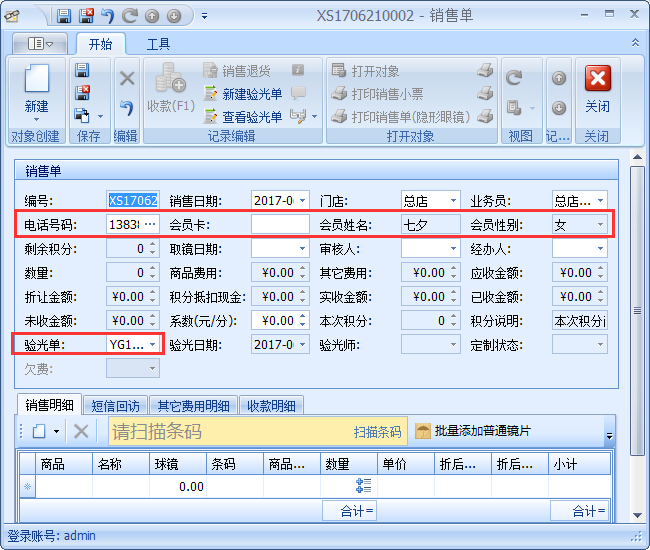Click save-and-close icon in the quick access toolbar

[x=86, y=16]
